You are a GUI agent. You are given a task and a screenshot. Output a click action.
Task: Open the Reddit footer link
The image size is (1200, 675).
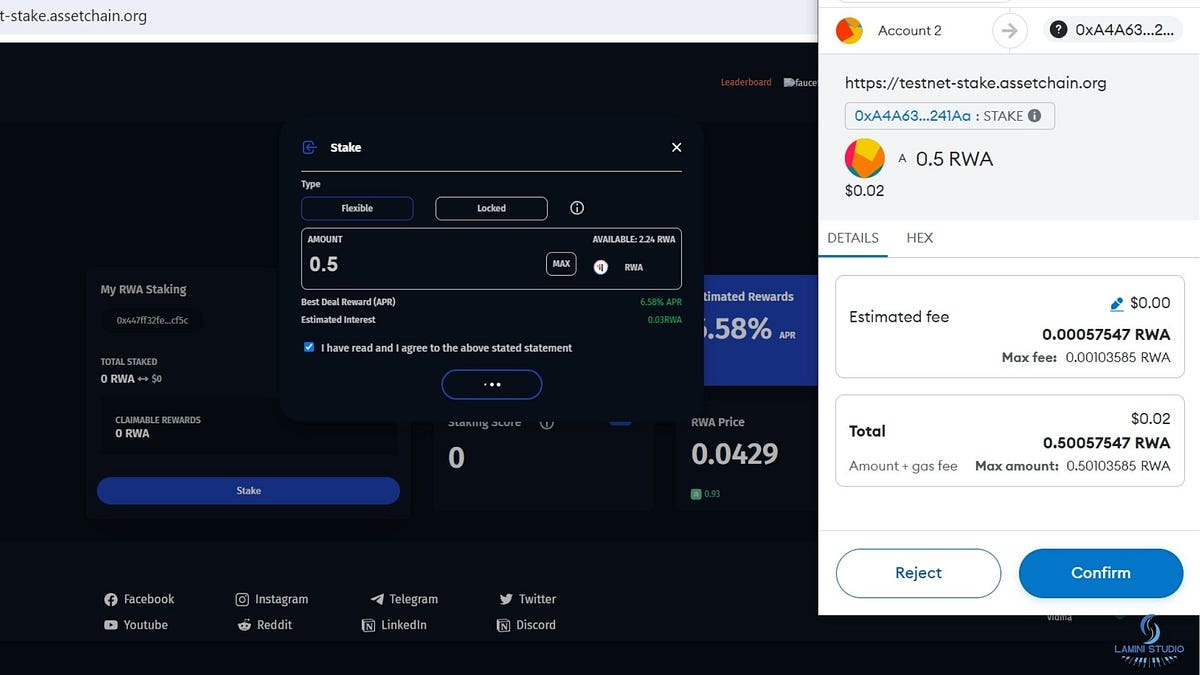coord(265,625)
